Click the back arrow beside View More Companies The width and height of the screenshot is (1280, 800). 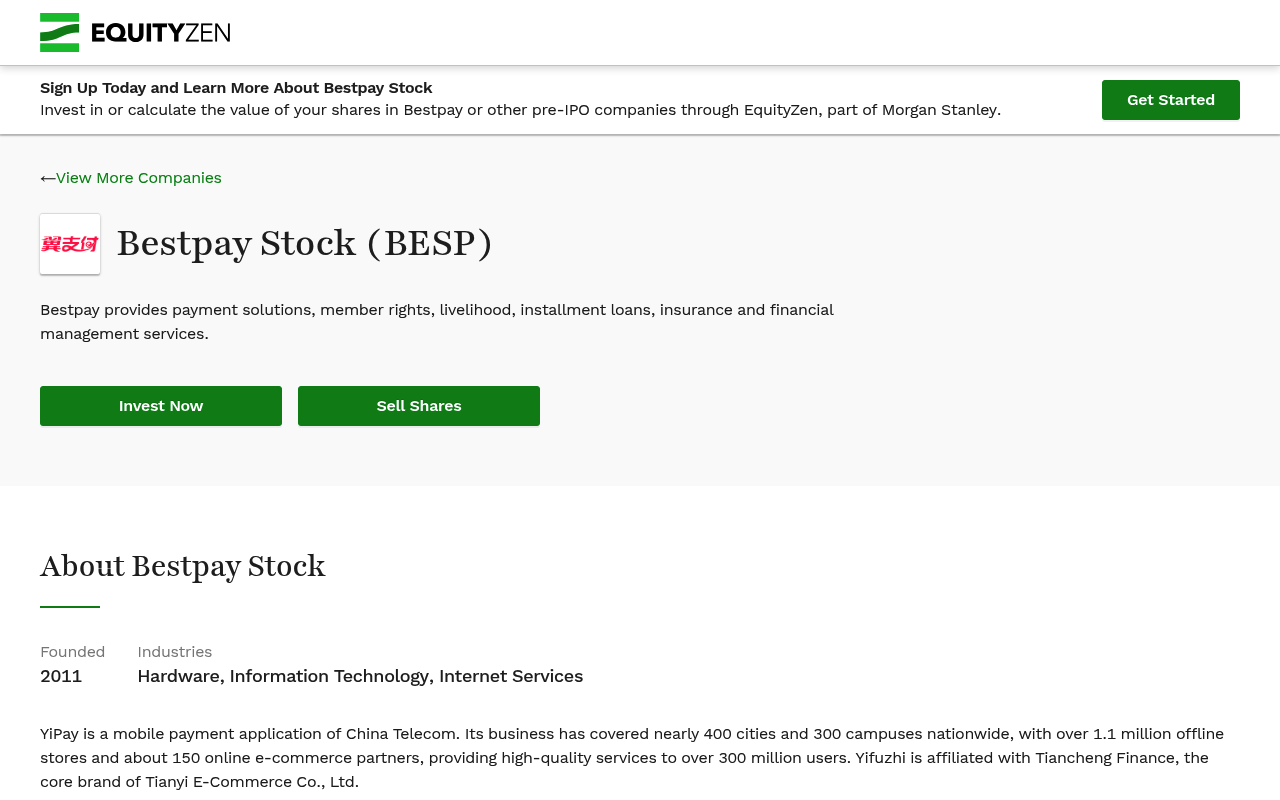pos(47,178)
